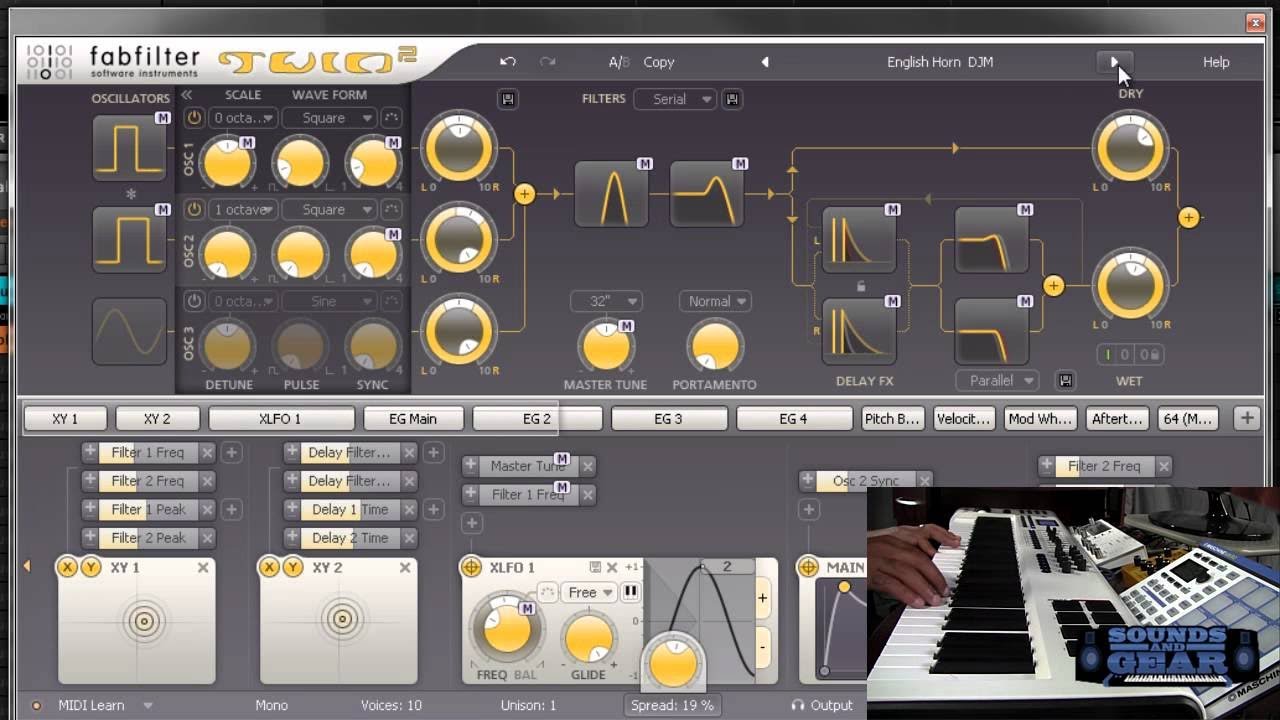The width and height of the screenshot is (1280, 720).
Task: Click filter section save preset icon
Action: click(732, 99)
